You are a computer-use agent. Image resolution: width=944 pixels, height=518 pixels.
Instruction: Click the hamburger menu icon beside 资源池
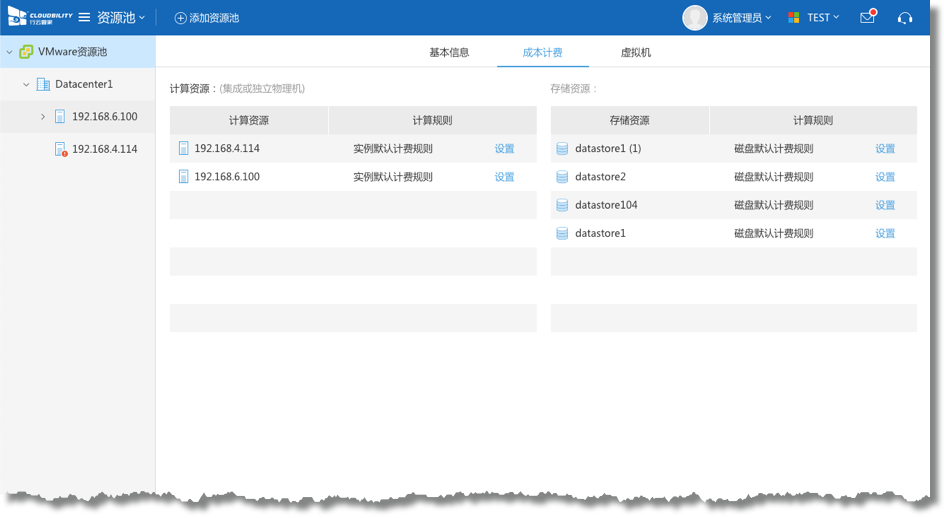tap(85, 18)
